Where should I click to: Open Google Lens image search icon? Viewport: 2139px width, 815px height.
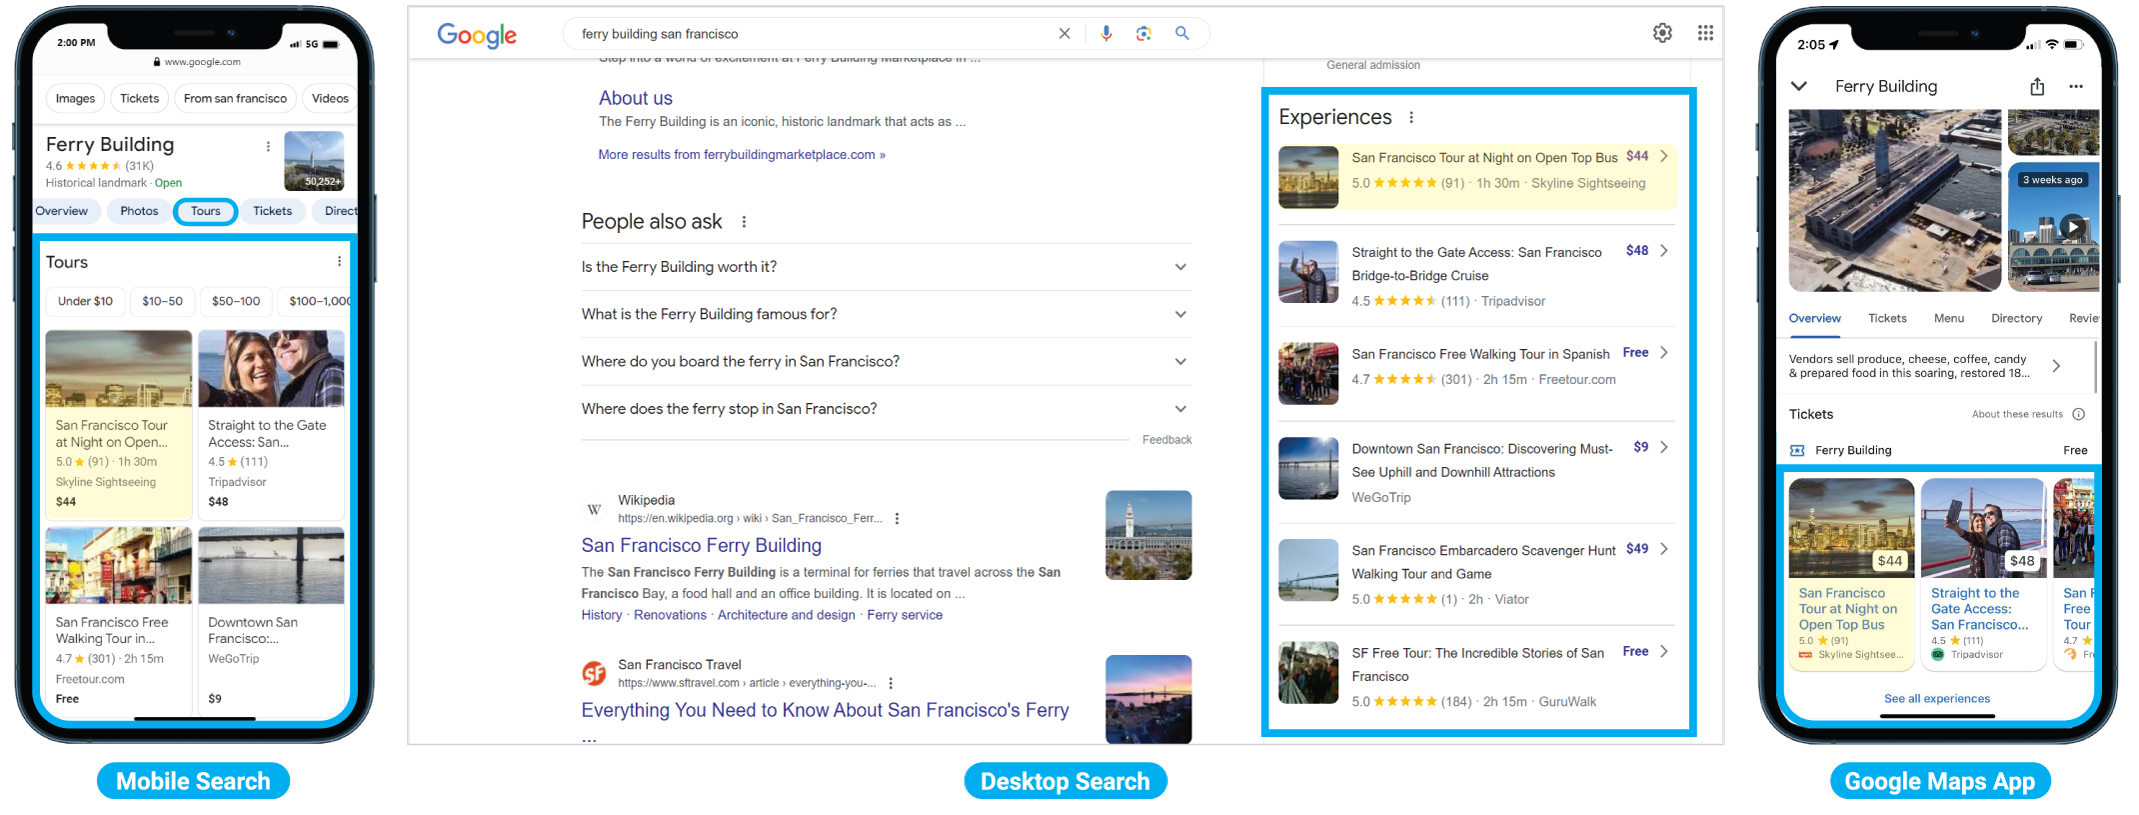[x=1144, y=34]
